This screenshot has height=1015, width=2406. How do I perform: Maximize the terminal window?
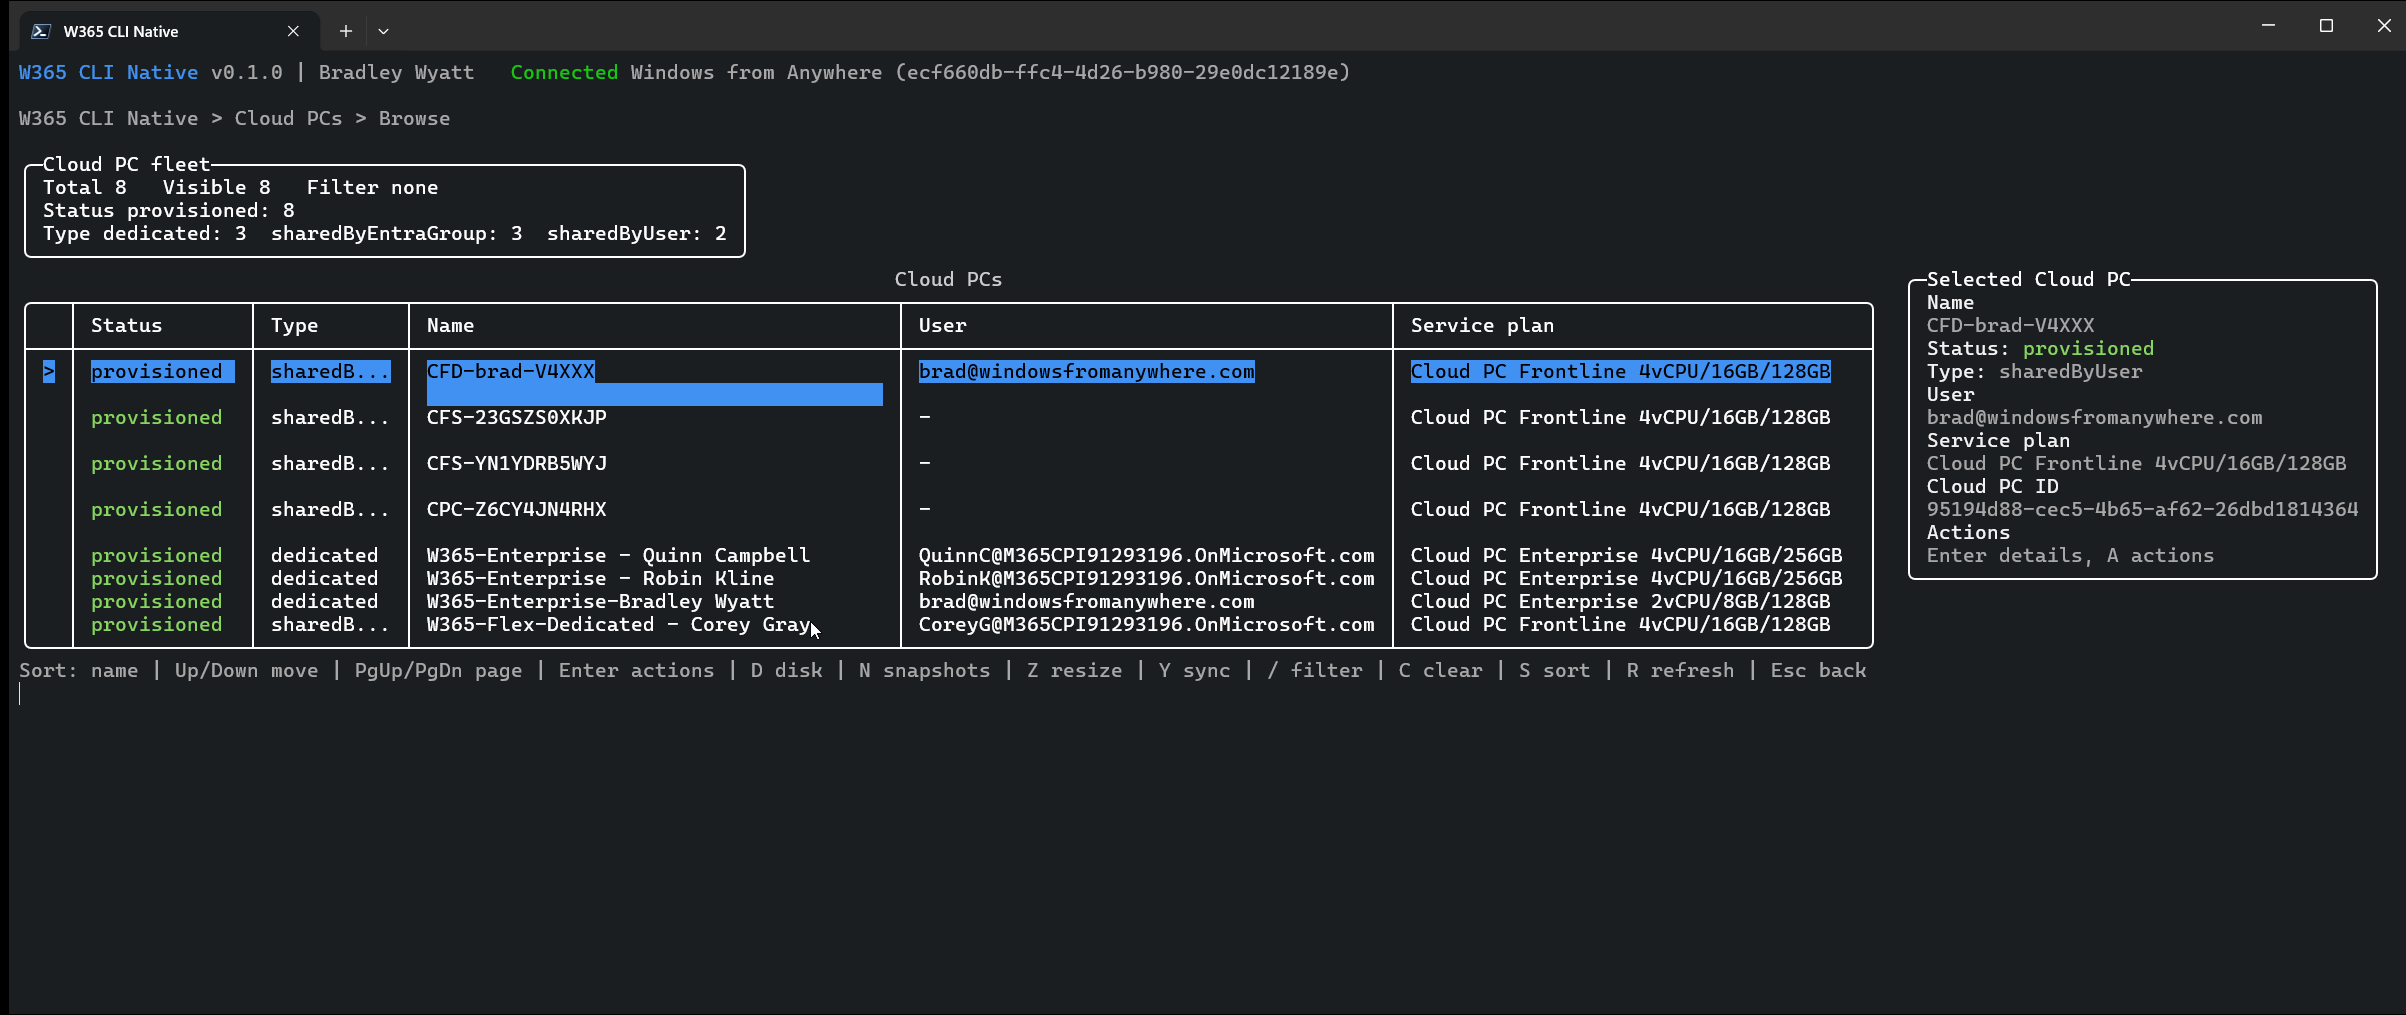pos(2326,25)
